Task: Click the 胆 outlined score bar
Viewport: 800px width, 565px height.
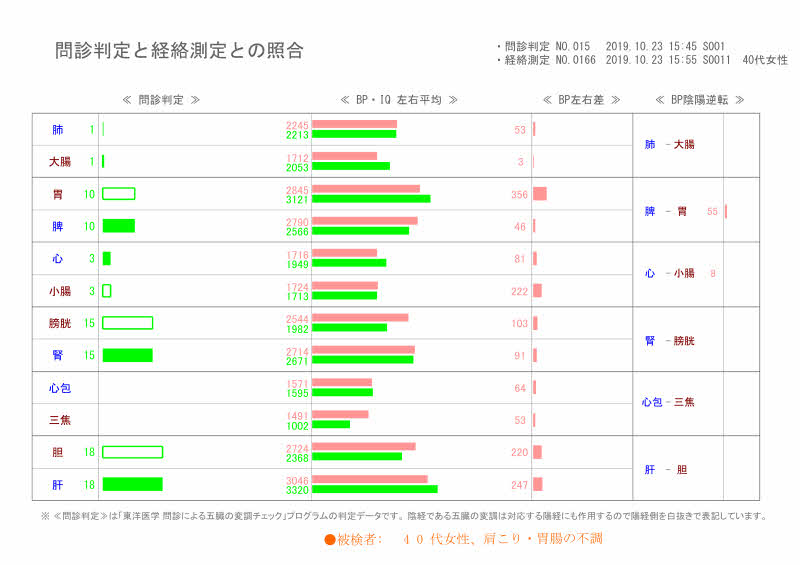Action: pos(132,452)
